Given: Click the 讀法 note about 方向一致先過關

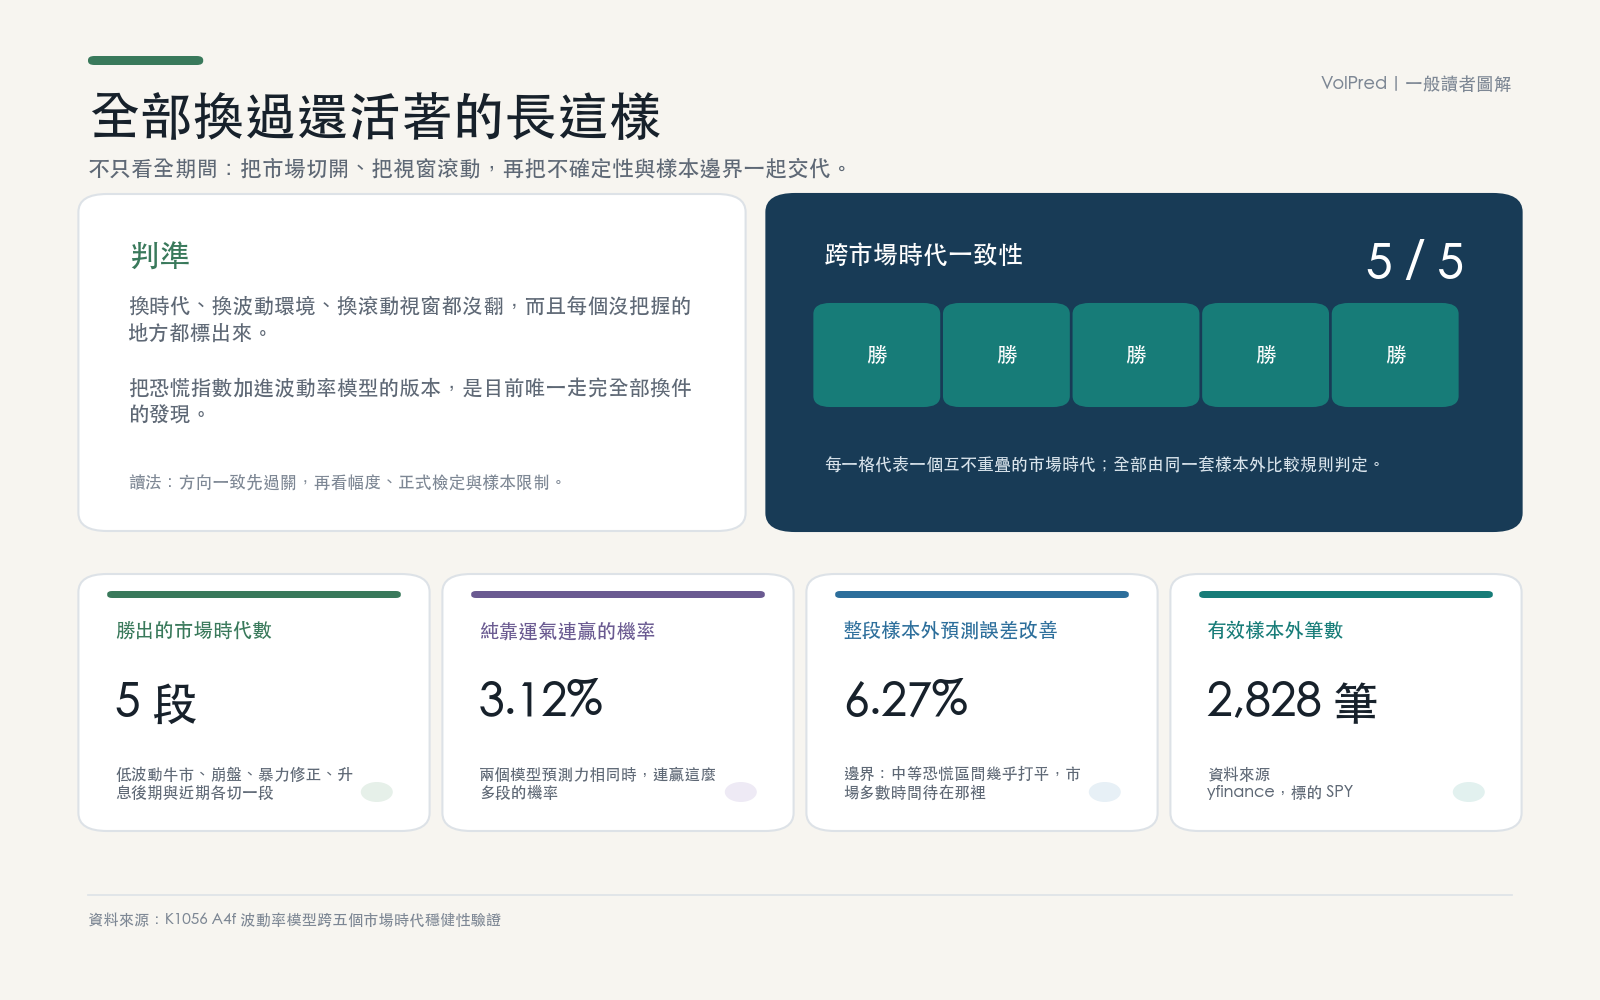Looking at the screenshot, I should tap(346, 483).
